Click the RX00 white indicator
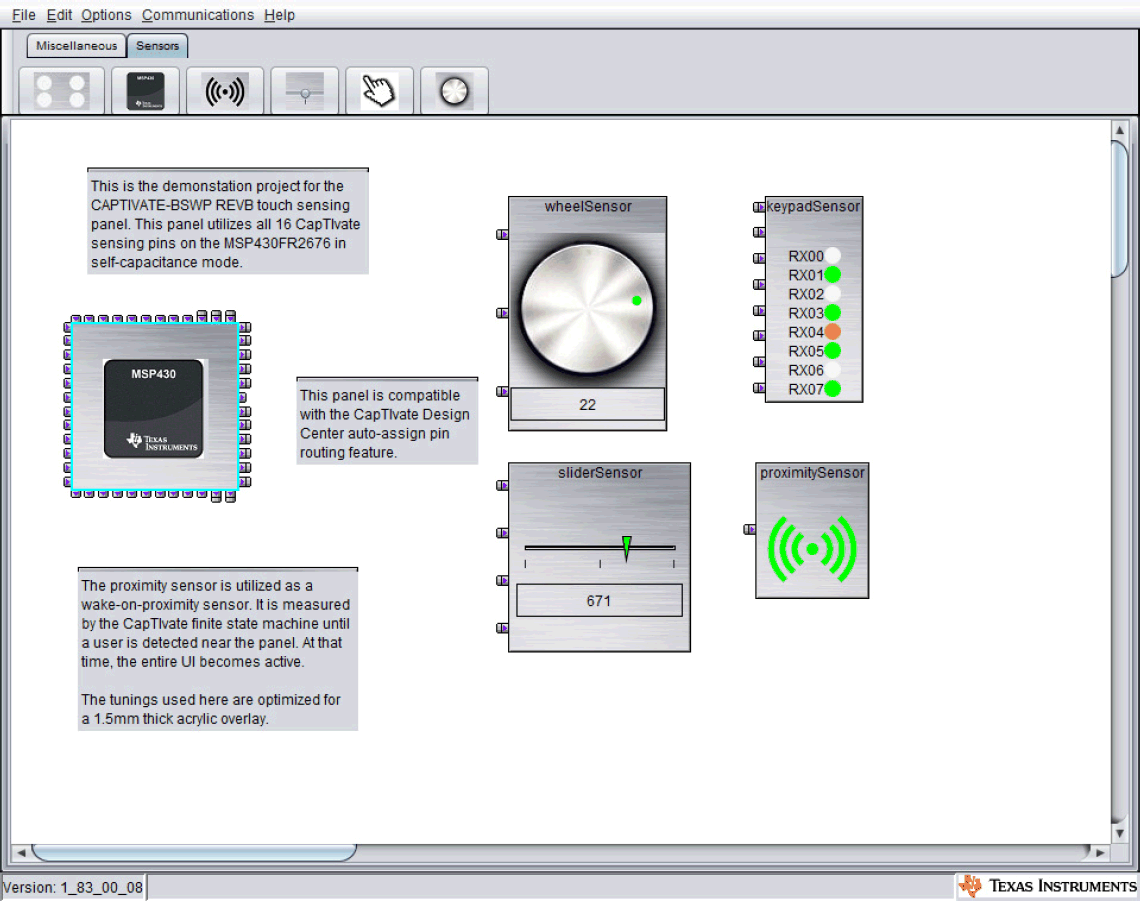The image size is (1140, 901). [x=833, y=256]
